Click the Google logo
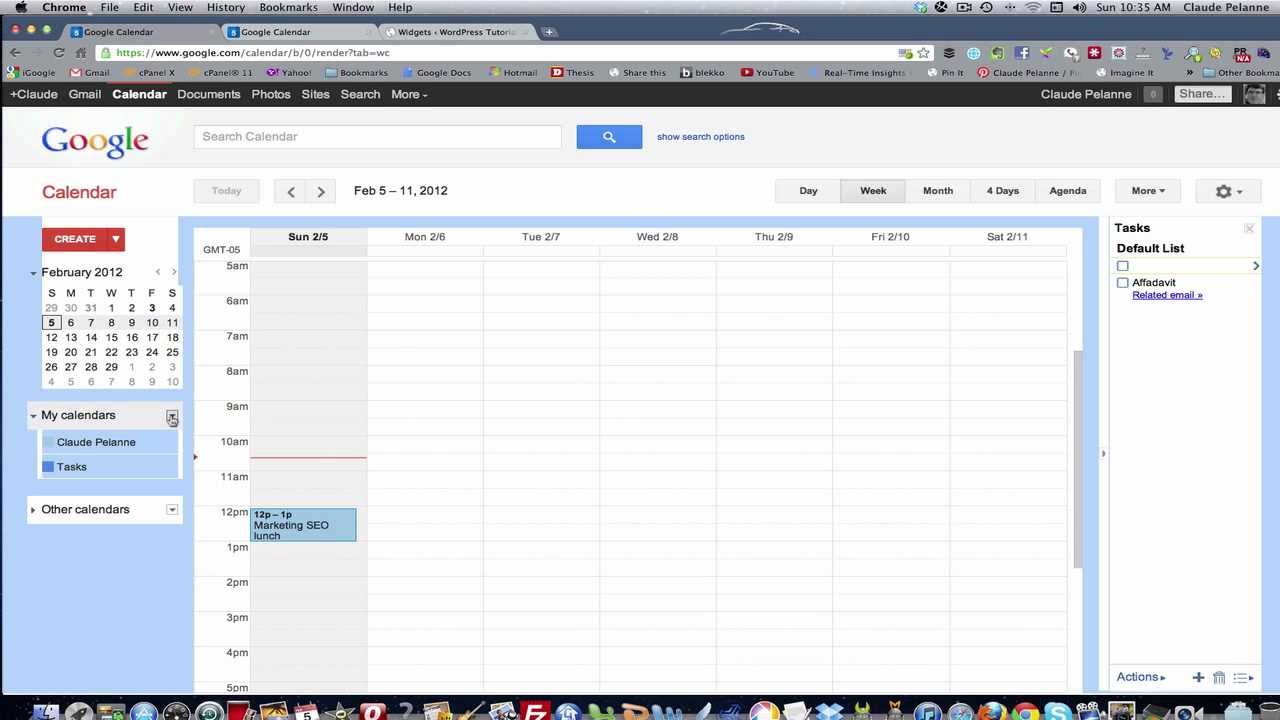Viewport: 1280px width, 720px height. (95, 141)
